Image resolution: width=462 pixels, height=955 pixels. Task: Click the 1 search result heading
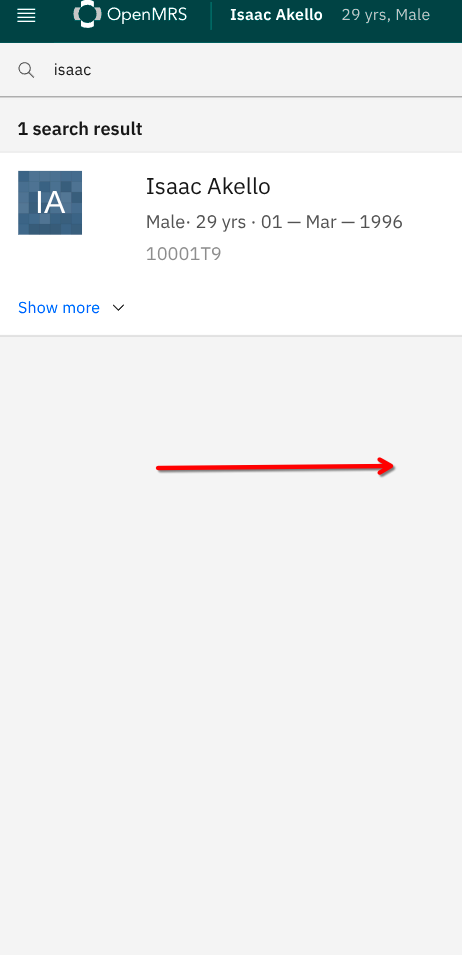(x=80, y=129)
